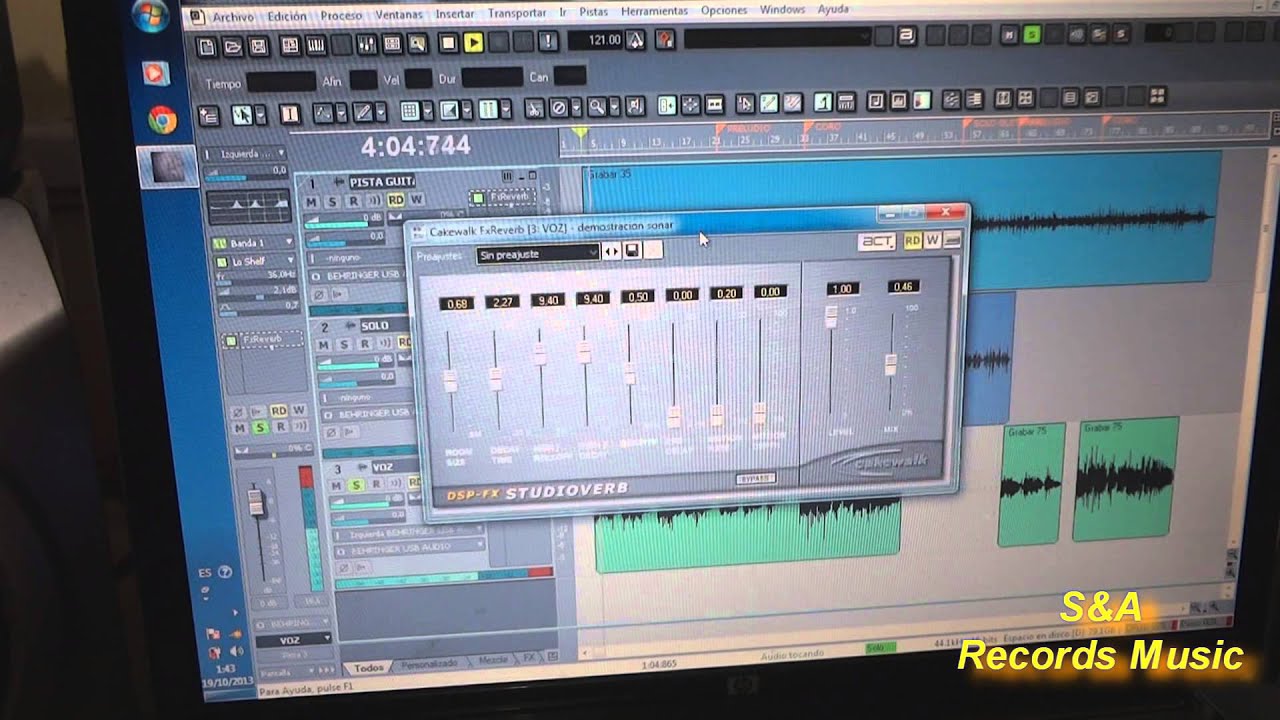Expand the Smart tool options arrow
This screenshot has height=720, width=1280.
(x=260, y=115)
